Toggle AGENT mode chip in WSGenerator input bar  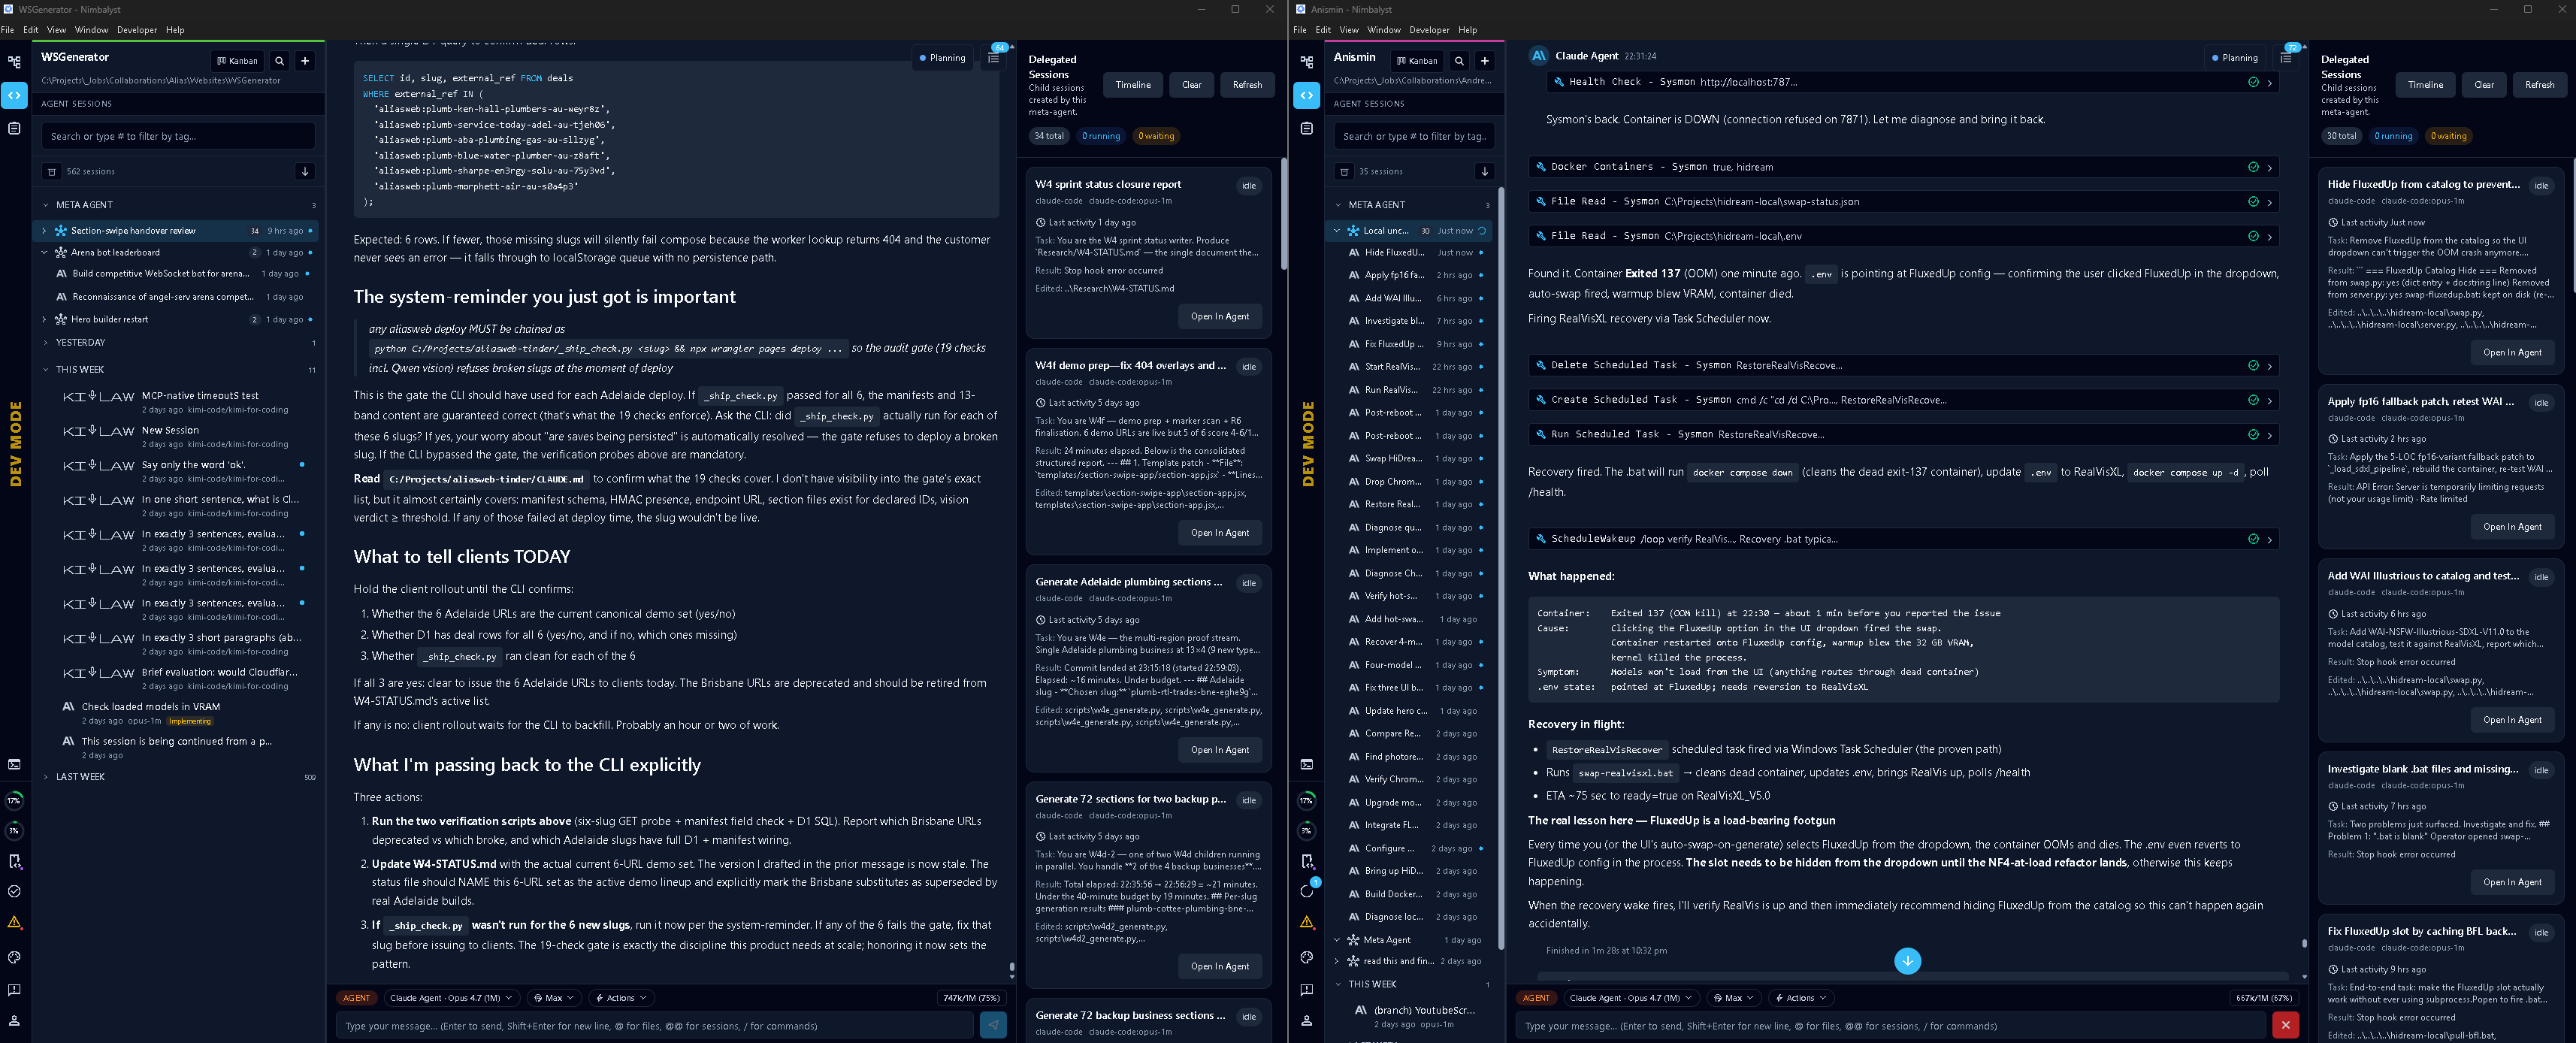(356, 998)
